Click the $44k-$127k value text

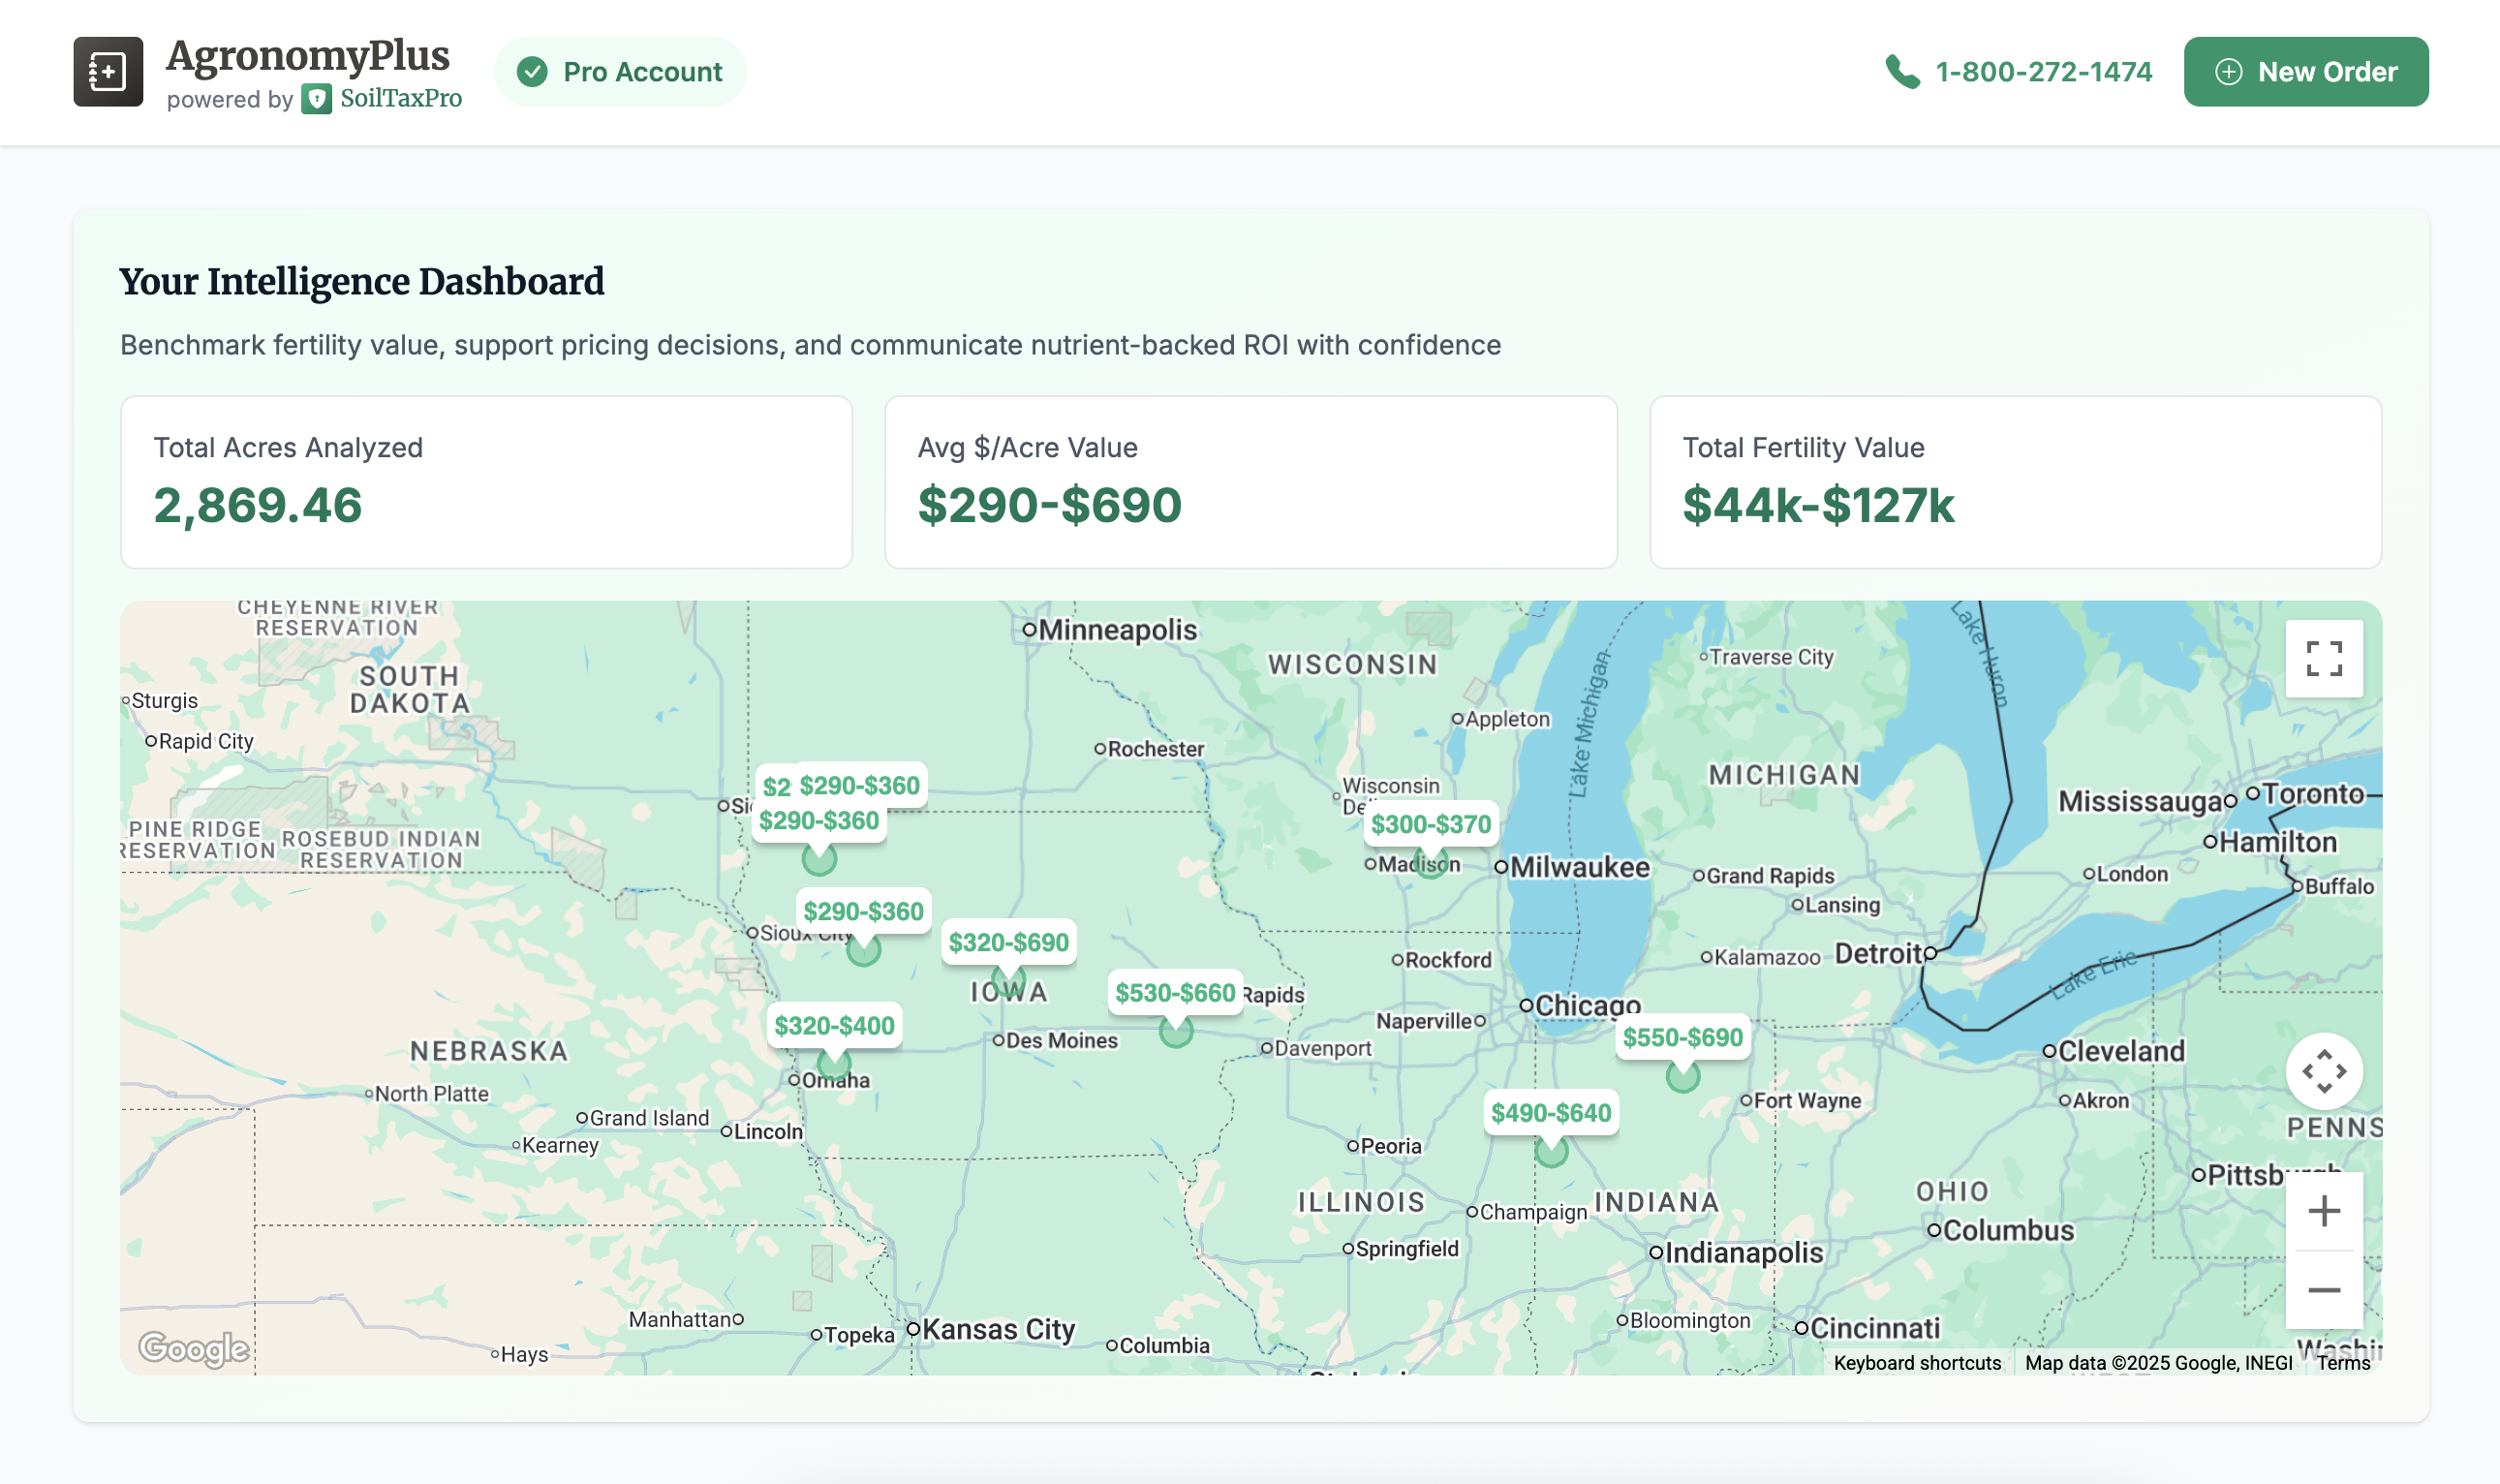(1818, 505)
